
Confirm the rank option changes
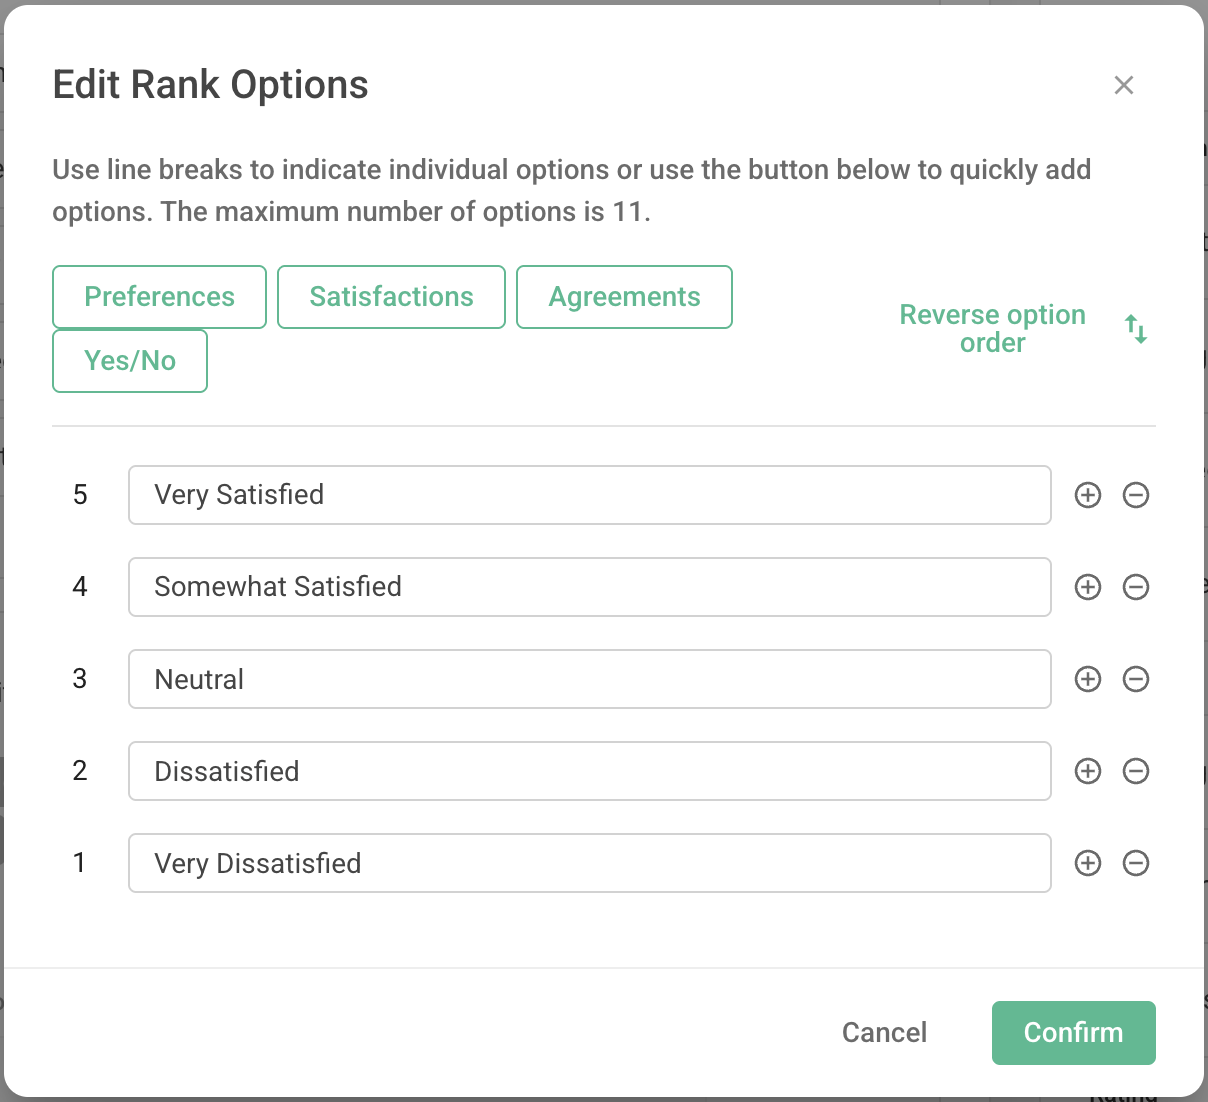1073,1032
